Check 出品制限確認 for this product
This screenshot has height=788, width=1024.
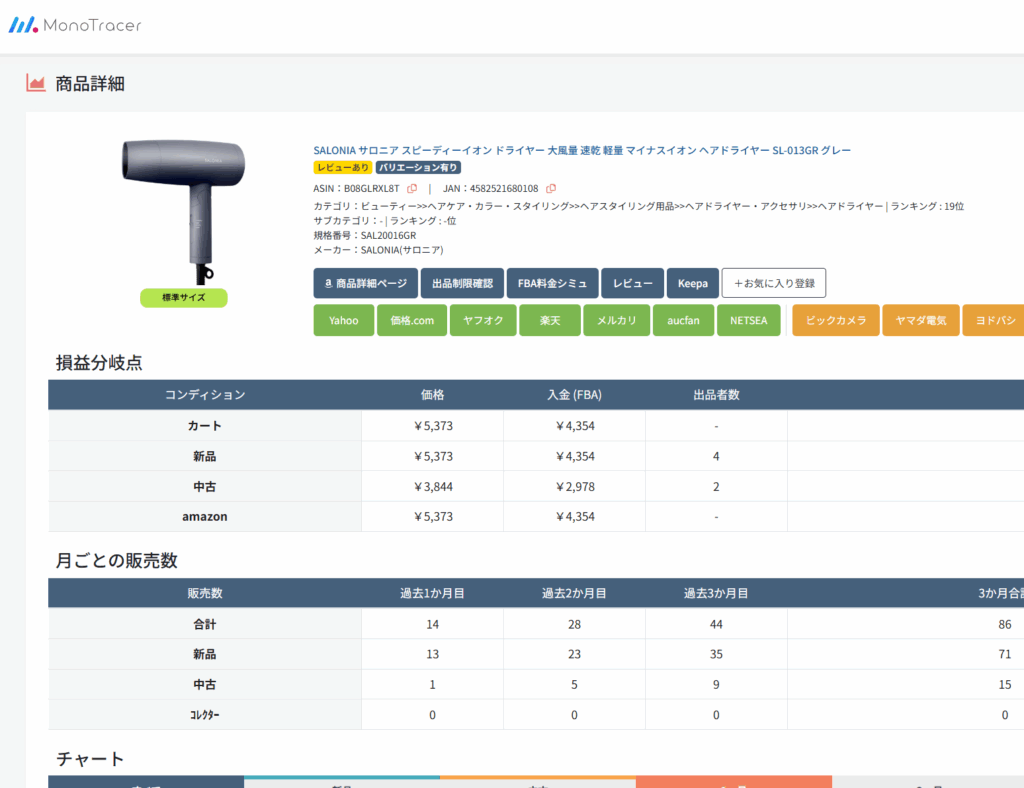tap(462, 283)
